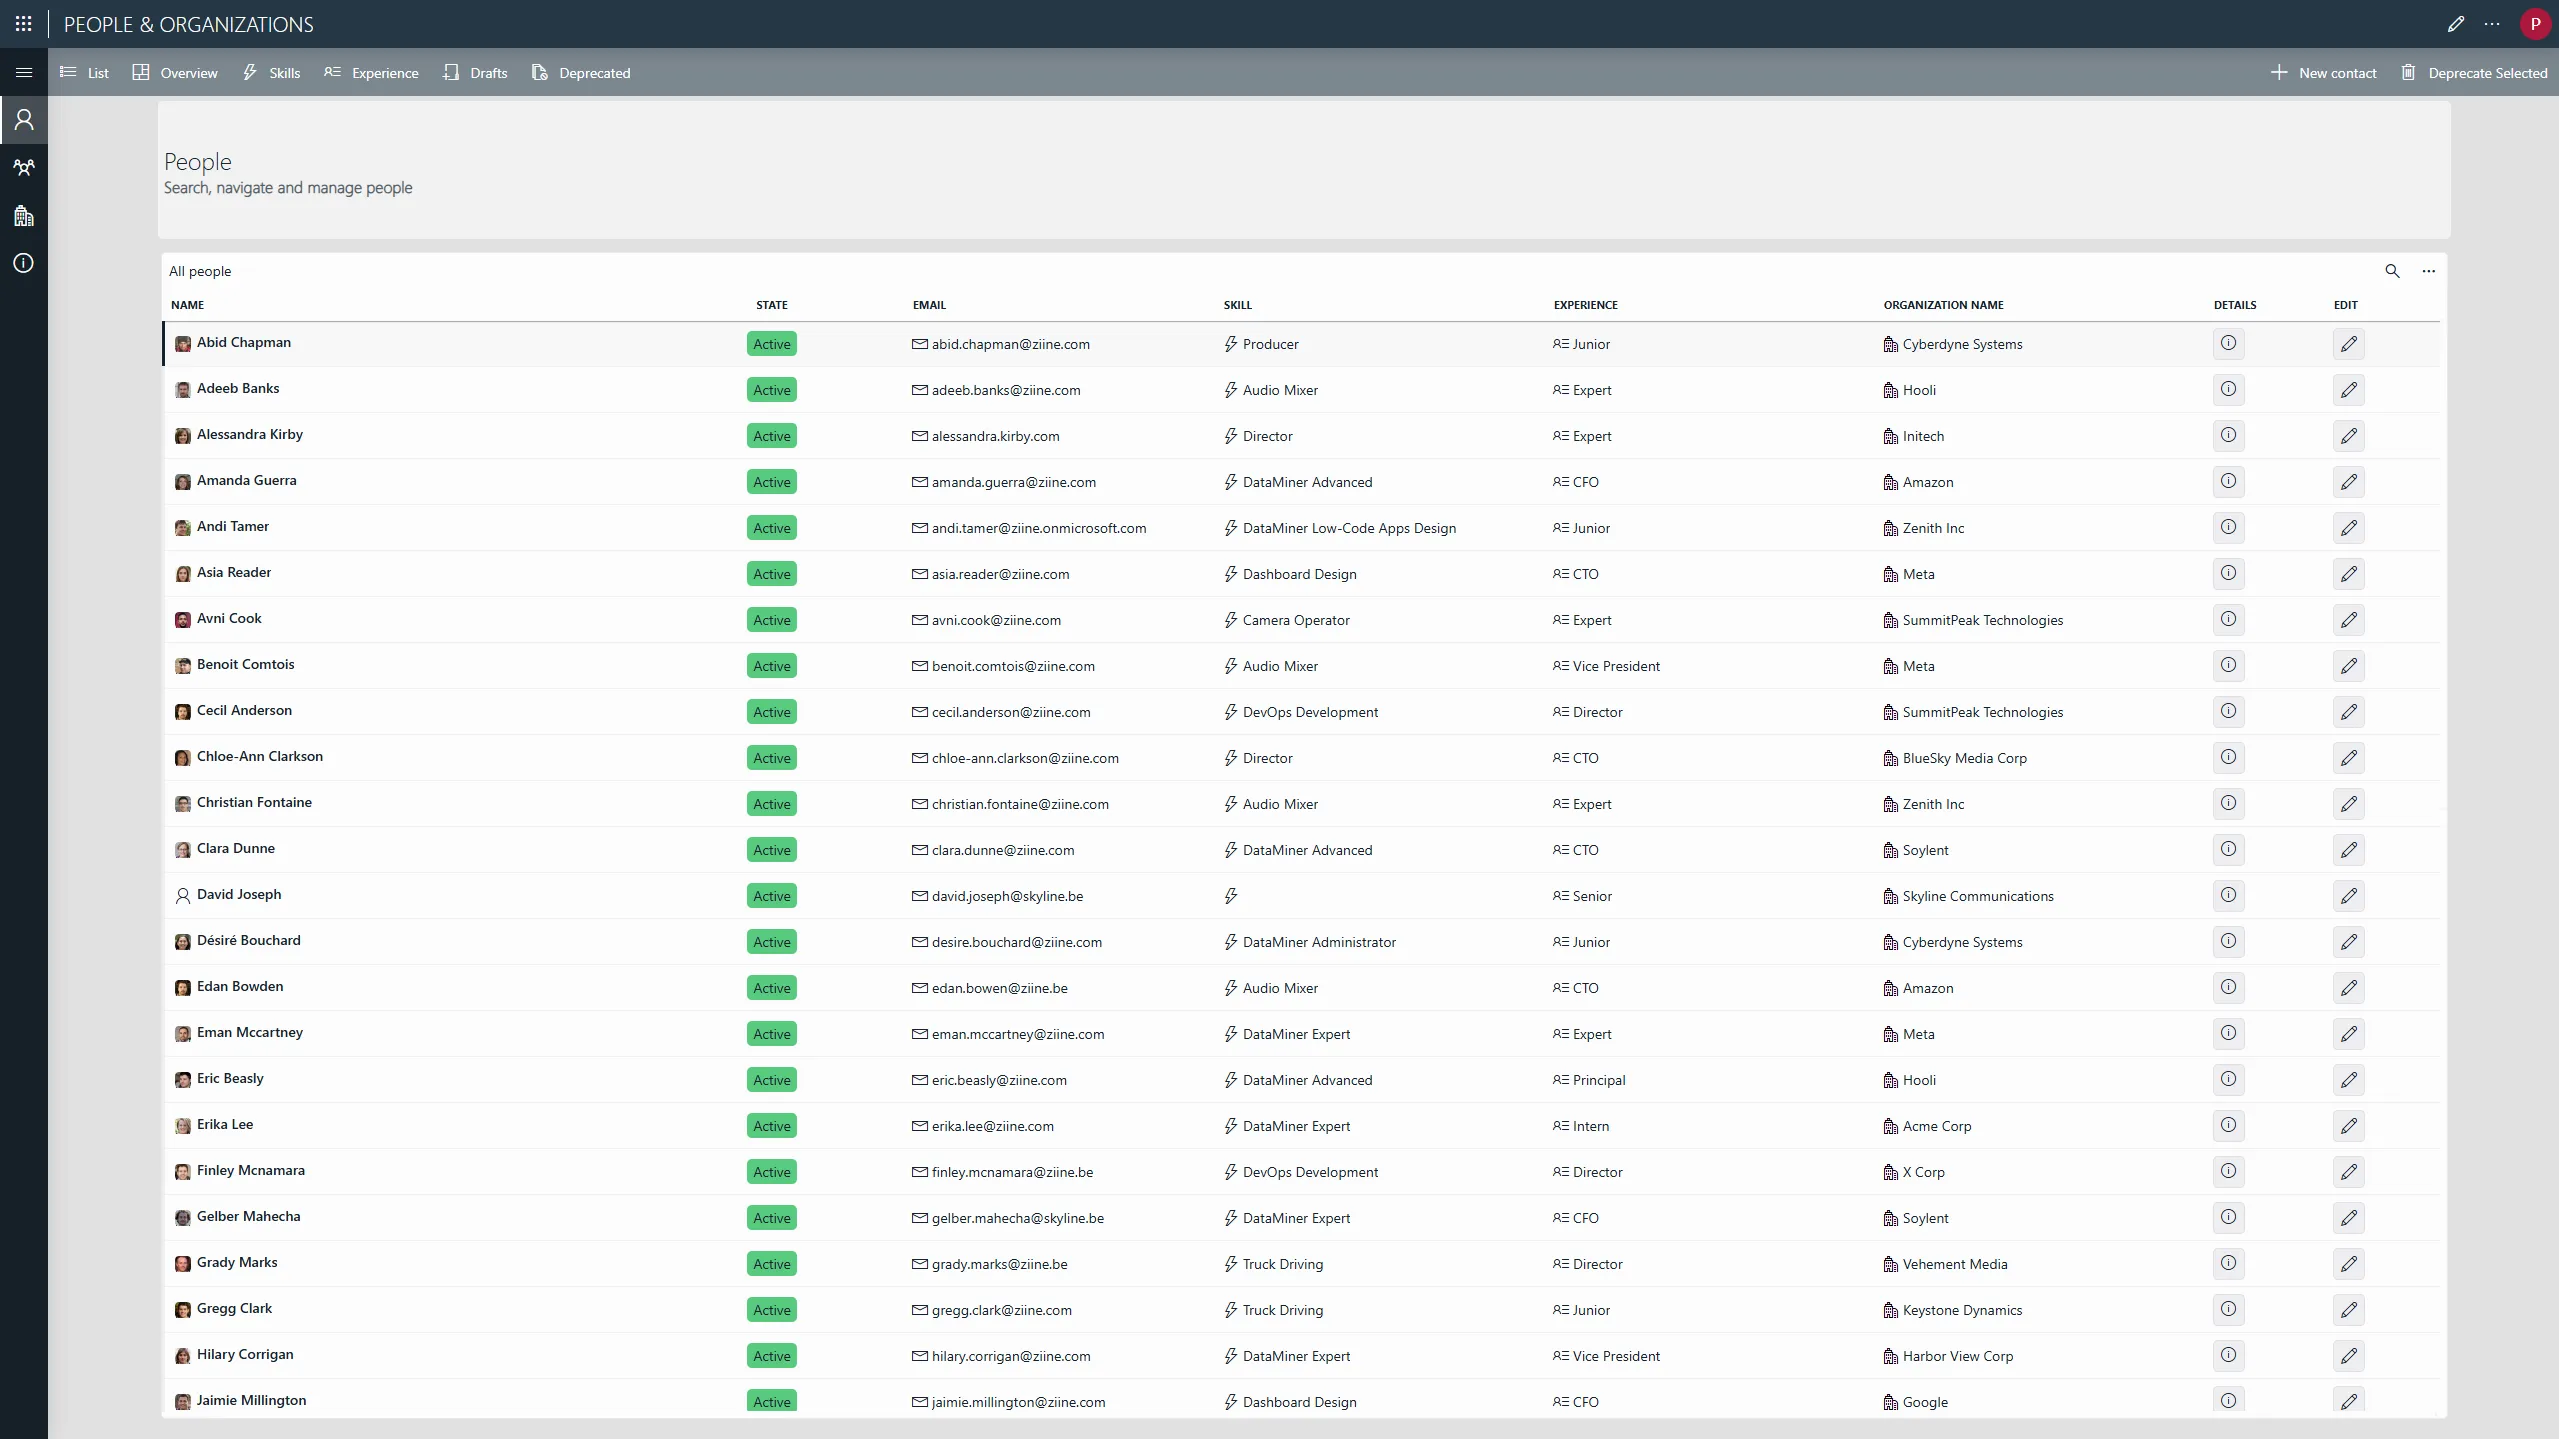2559x1439 pixels.
Task: Open details info icon for David Joseph
Action: [x=2228, y=895]
